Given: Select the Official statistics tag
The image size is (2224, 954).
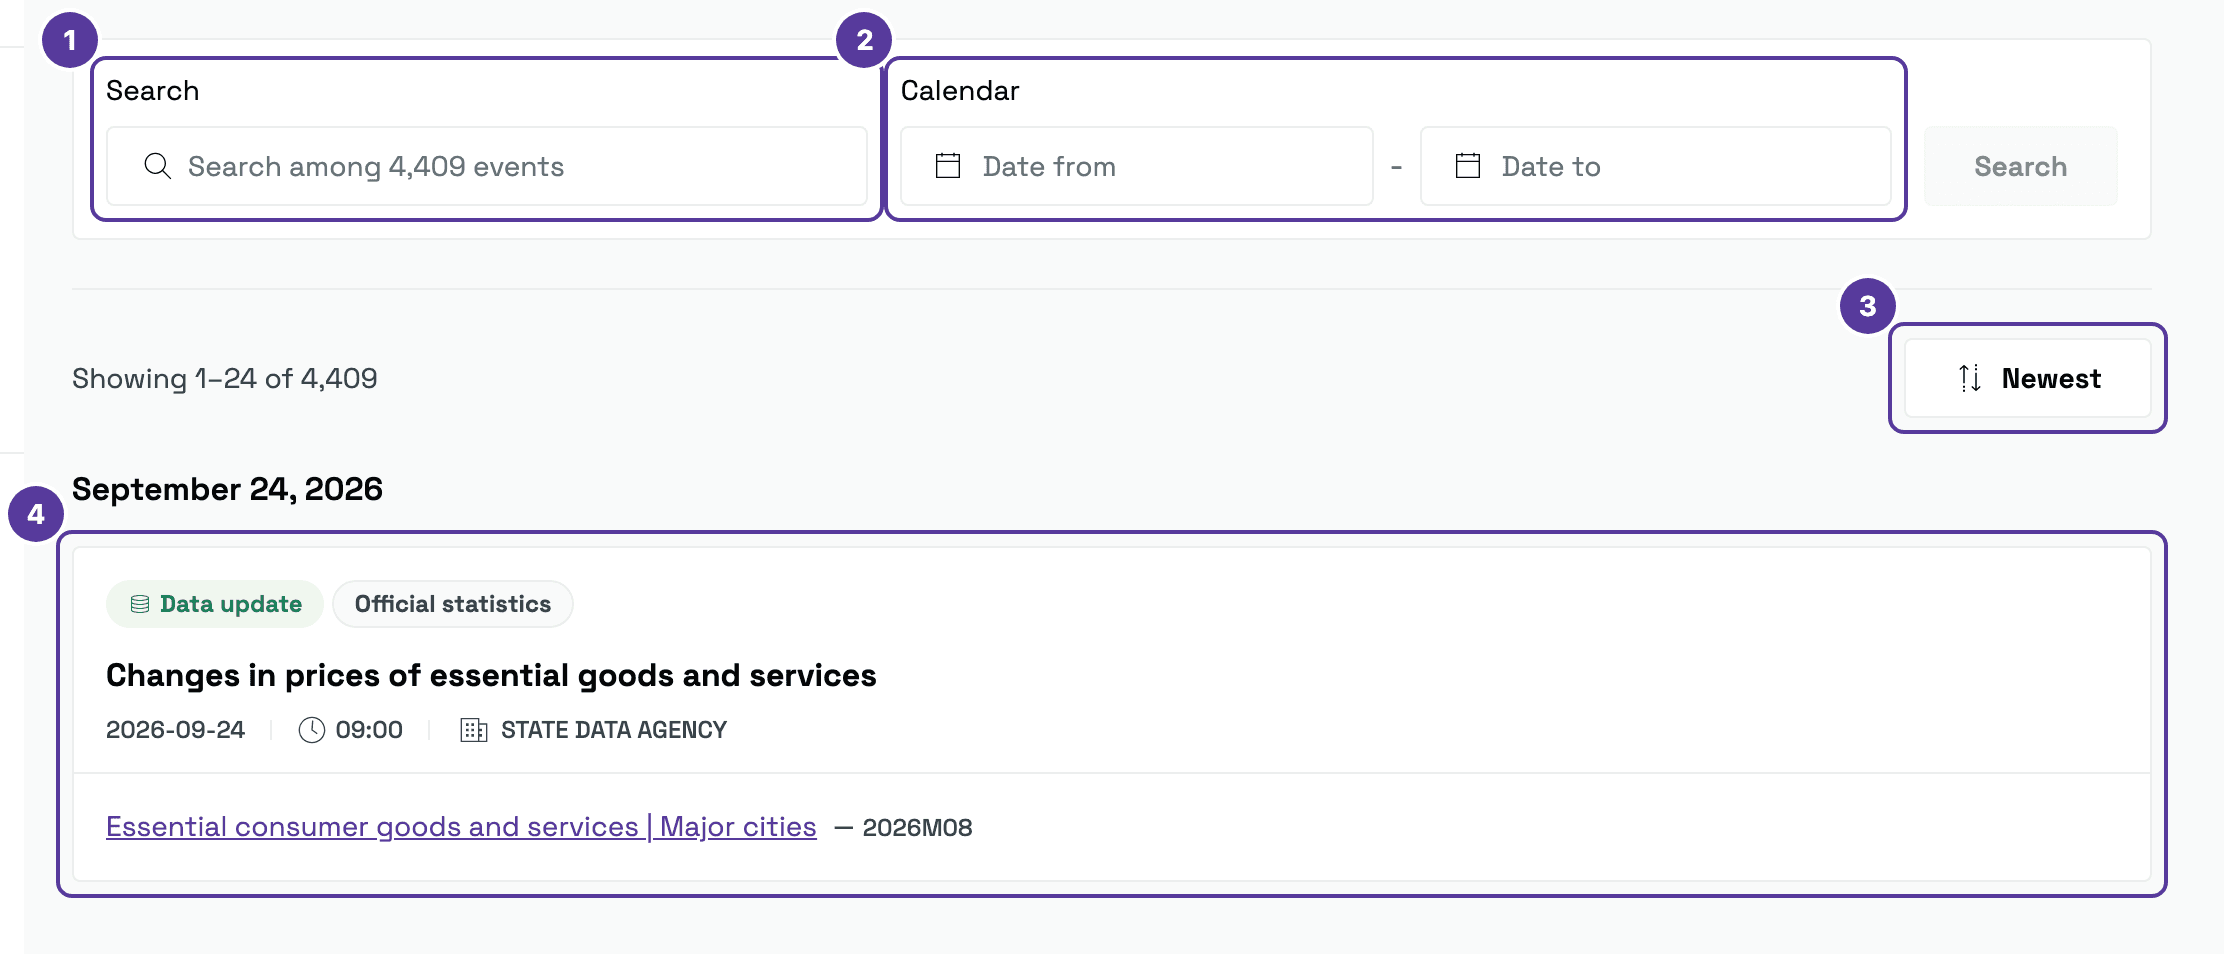Looking at the screenshot, I should coord(453,604).
